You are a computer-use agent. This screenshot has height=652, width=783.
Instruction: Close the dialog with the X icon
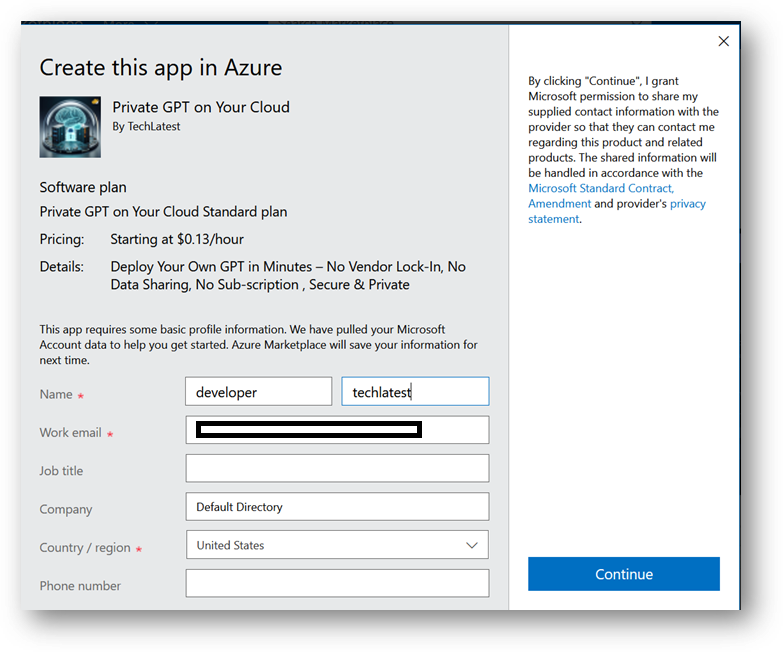pos(724,41)
